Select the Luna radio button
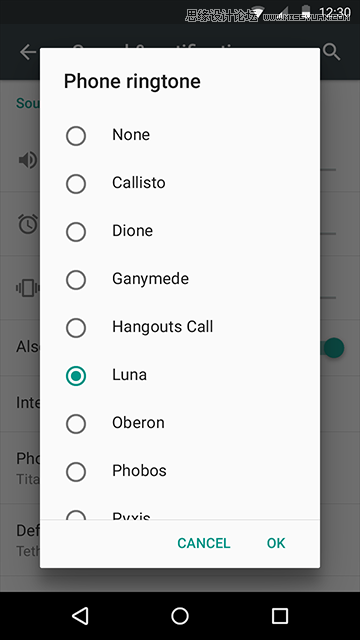The height and width of the screenshot is (640, 360). [x=76, y=376]
